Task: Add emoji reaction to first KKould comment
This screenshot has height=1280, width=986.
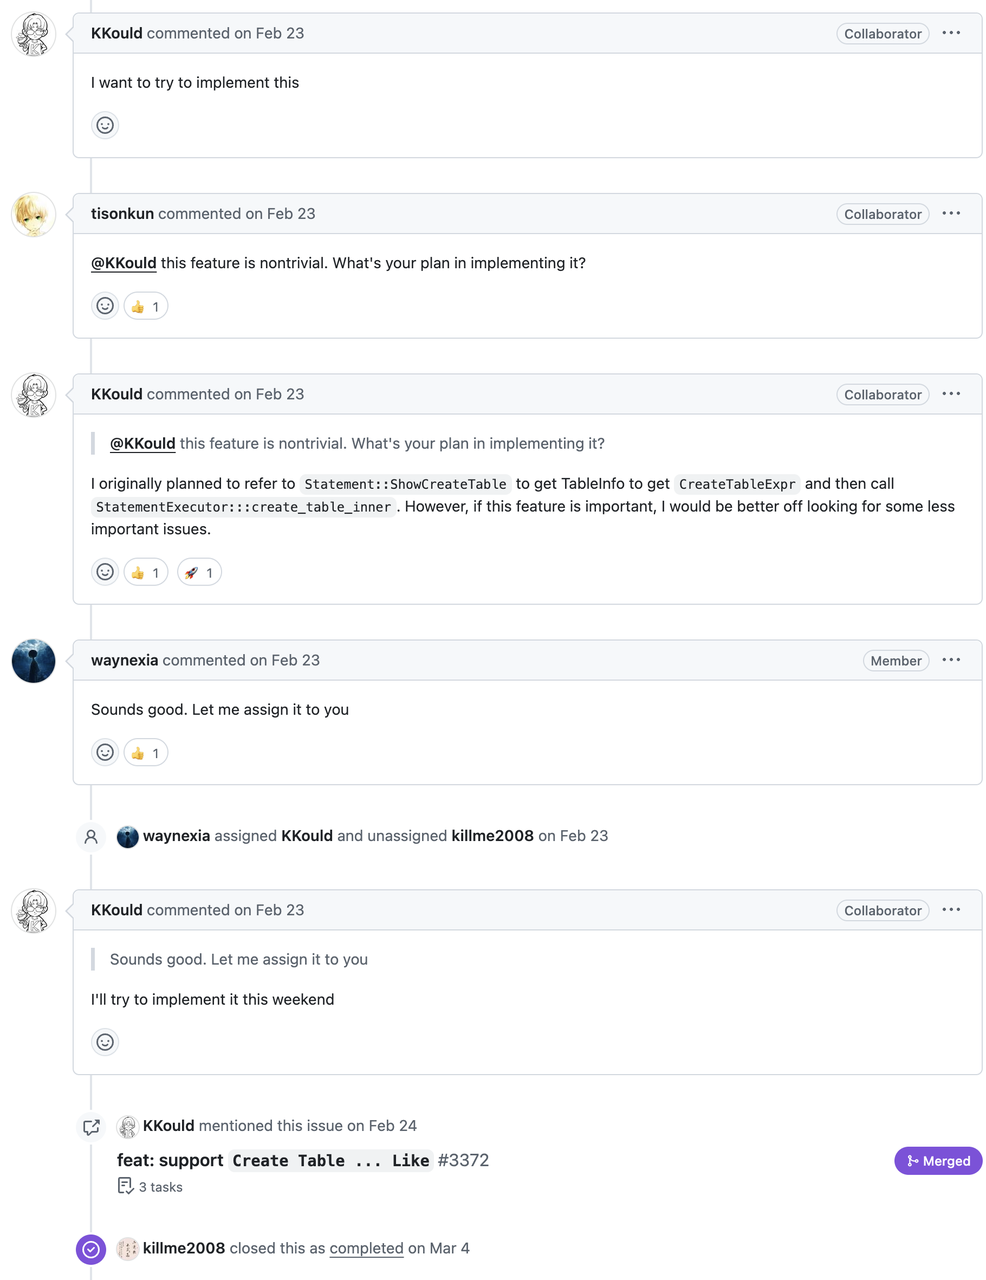Action: pyautogui.click(x=105, y=125)
